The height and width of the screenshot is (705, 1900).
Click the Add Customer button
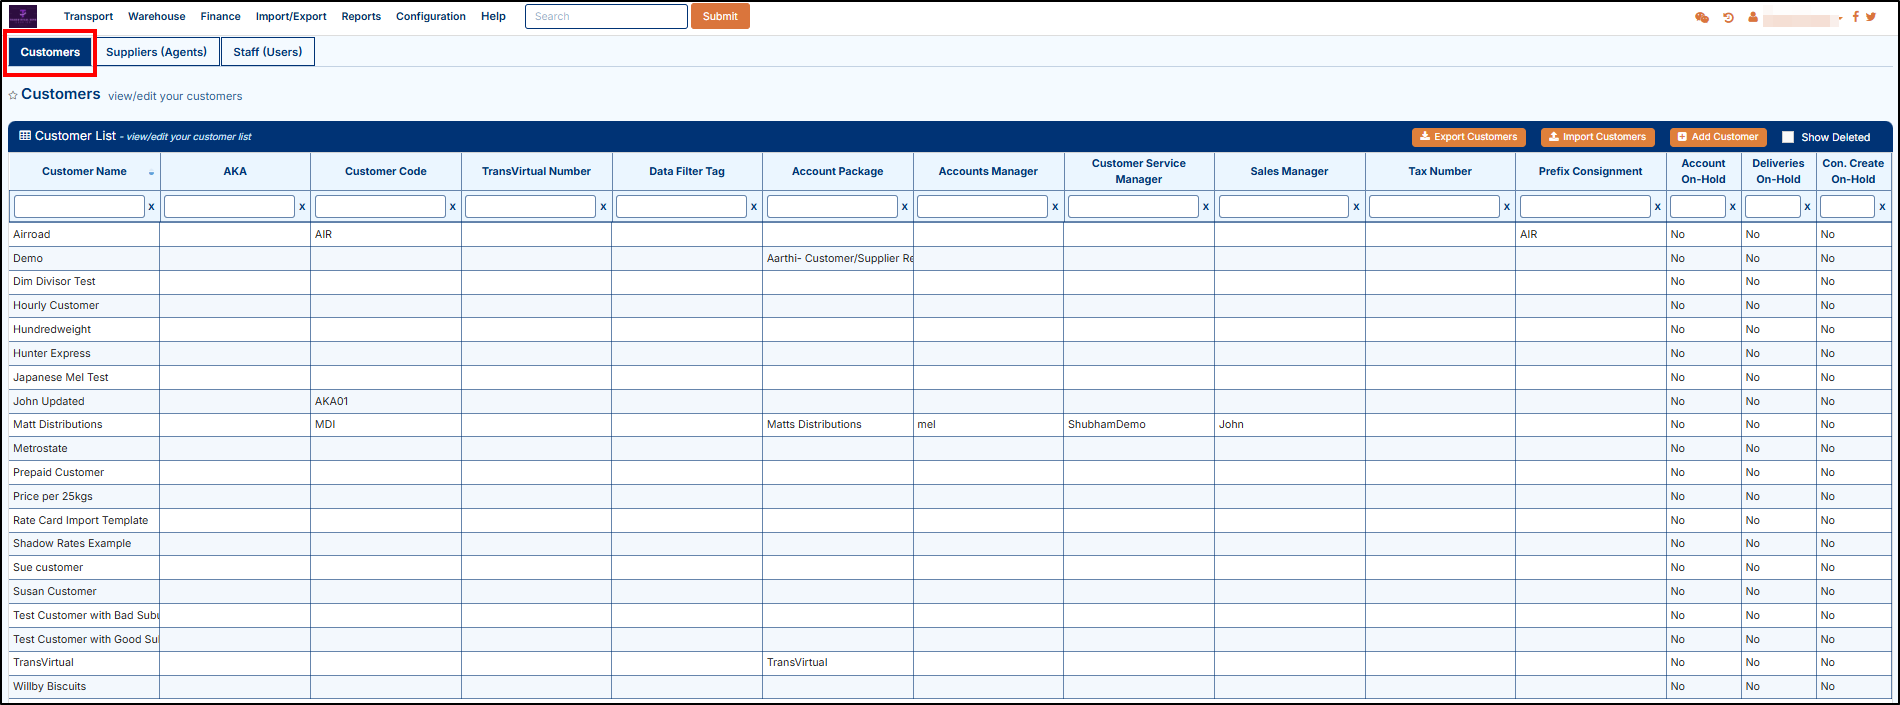point(1718,137)
